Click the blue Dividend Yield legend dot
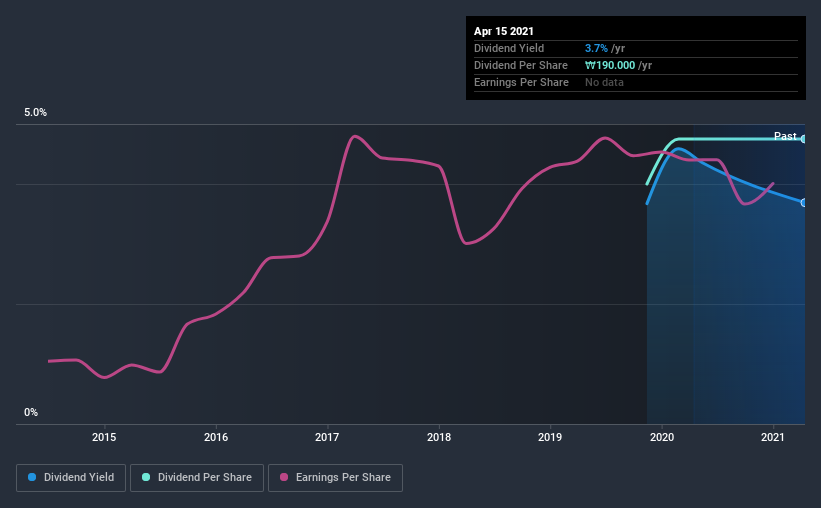 pyautogui.click(x=32, y=477)
